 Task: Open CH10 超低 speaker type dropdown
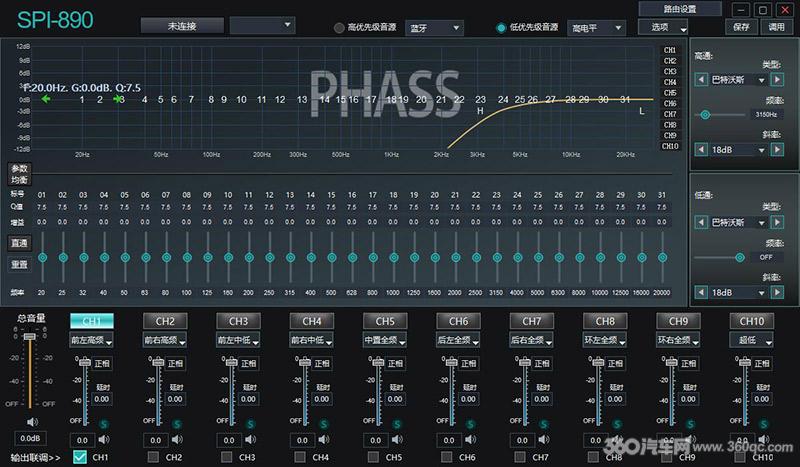[x=752, y=340]
